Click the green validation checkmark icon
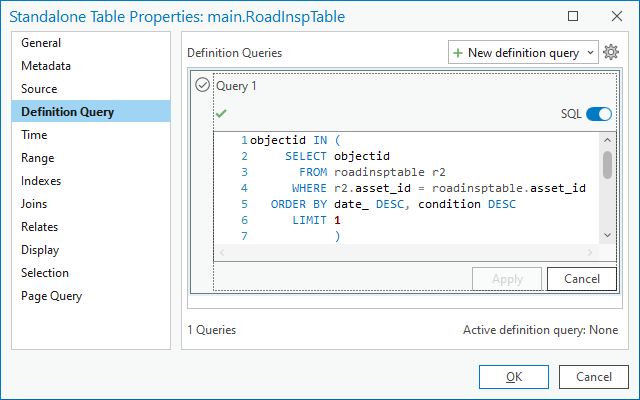The height and width of the screenshot is (400, 640). pyautogui.click(x=221, y=113)
